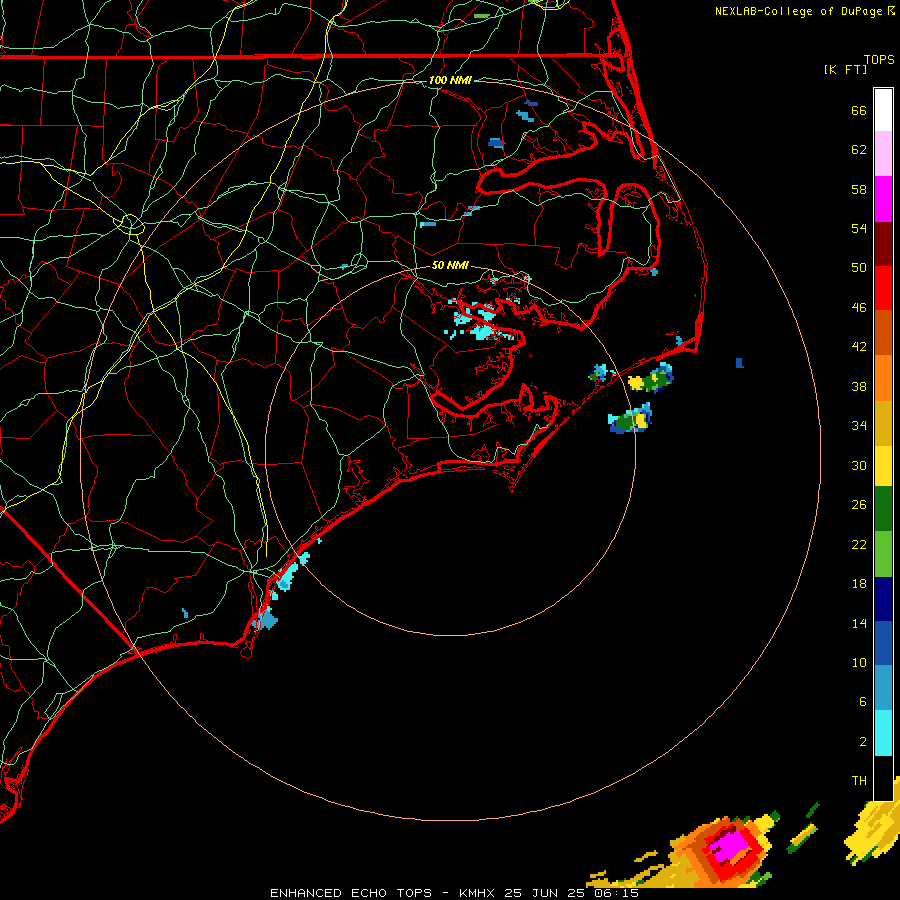Screen dimensions: 900x900
Task: Click legend value "14"
Action: coord(859,623)
